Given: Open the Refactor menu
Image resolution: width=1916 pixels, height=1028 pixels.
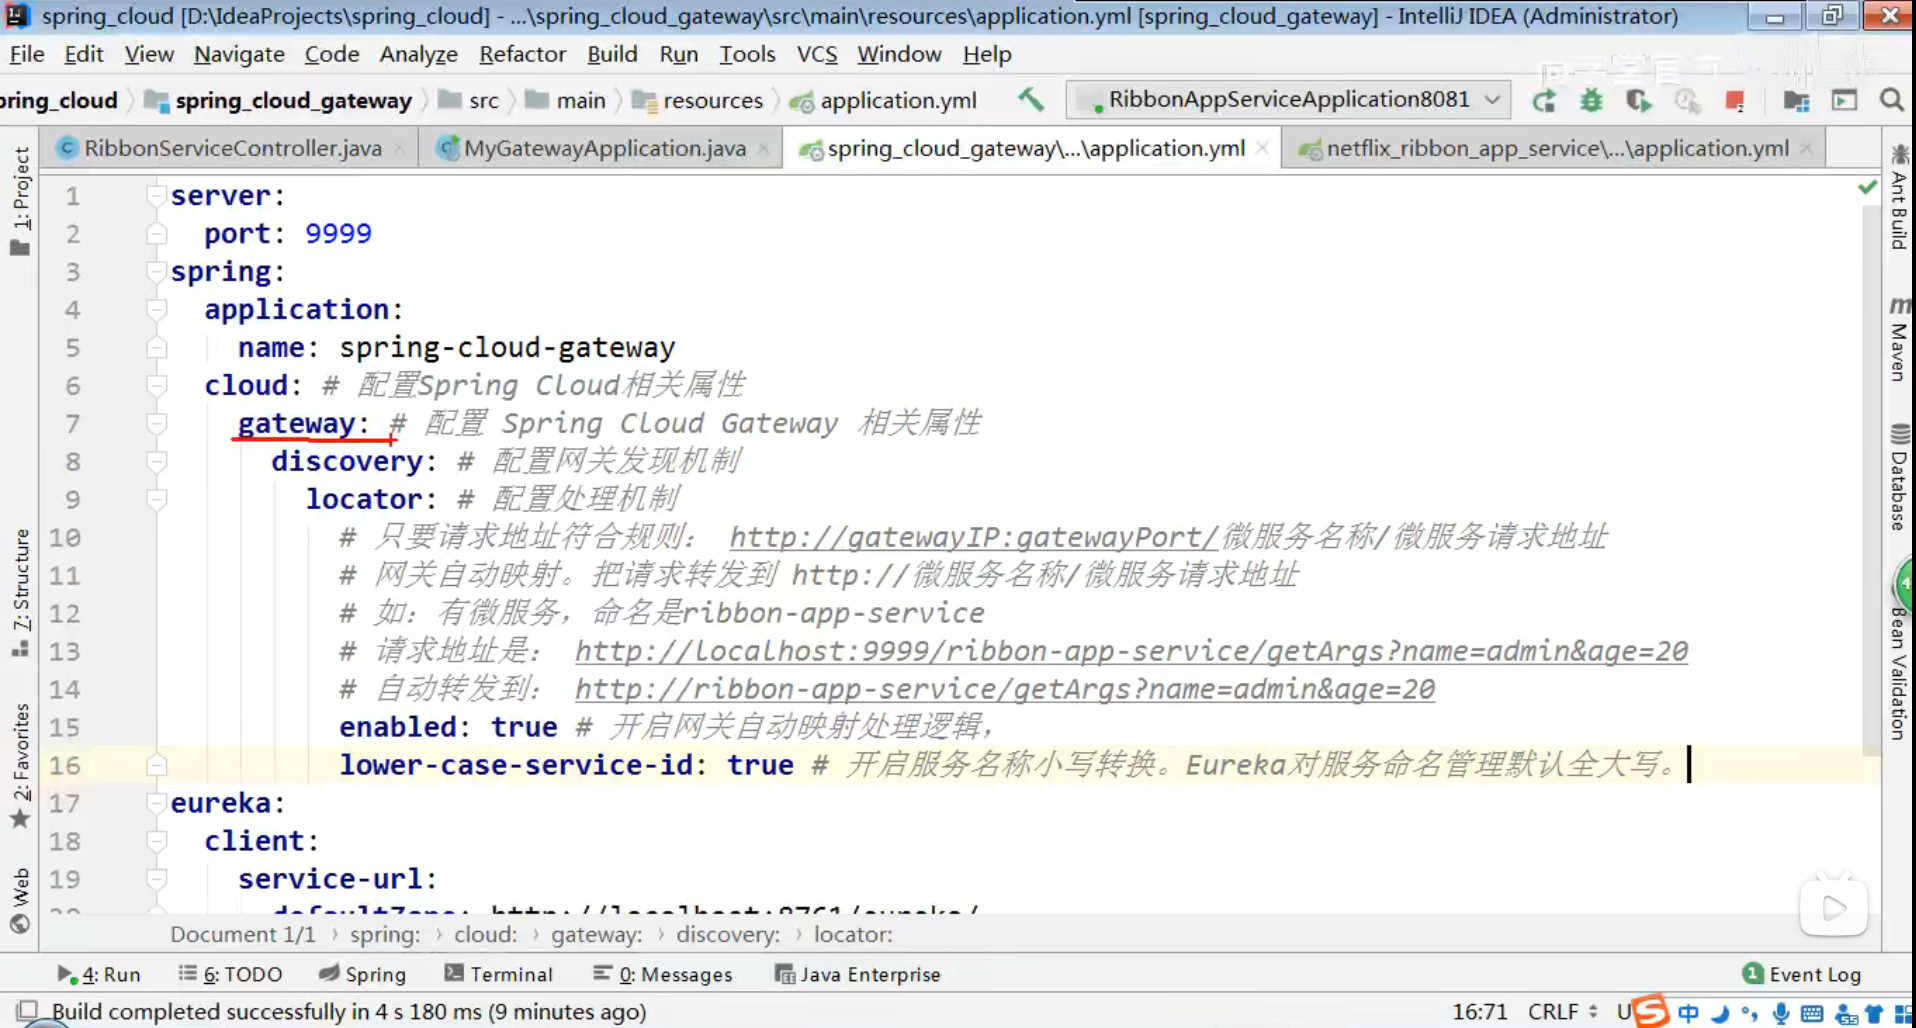Looking at the screenshot, I should click(522, 54).
